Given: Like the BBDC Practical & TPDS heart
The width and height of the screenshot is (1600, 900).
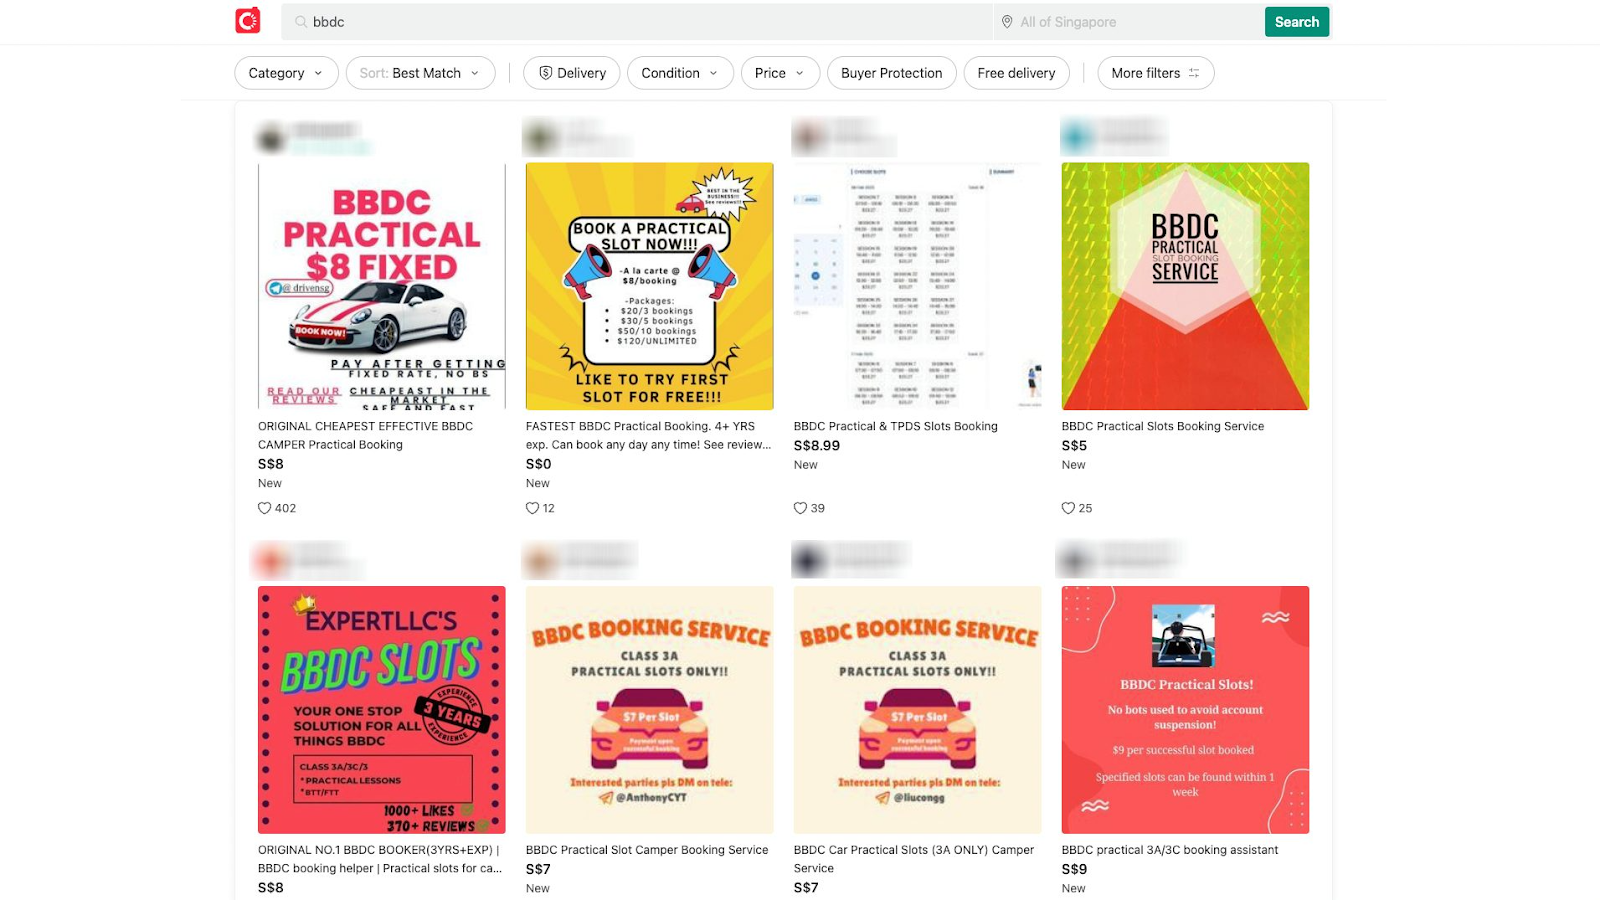Looking at the screenshot, I should pyautogui.click(x=800, y=508).
